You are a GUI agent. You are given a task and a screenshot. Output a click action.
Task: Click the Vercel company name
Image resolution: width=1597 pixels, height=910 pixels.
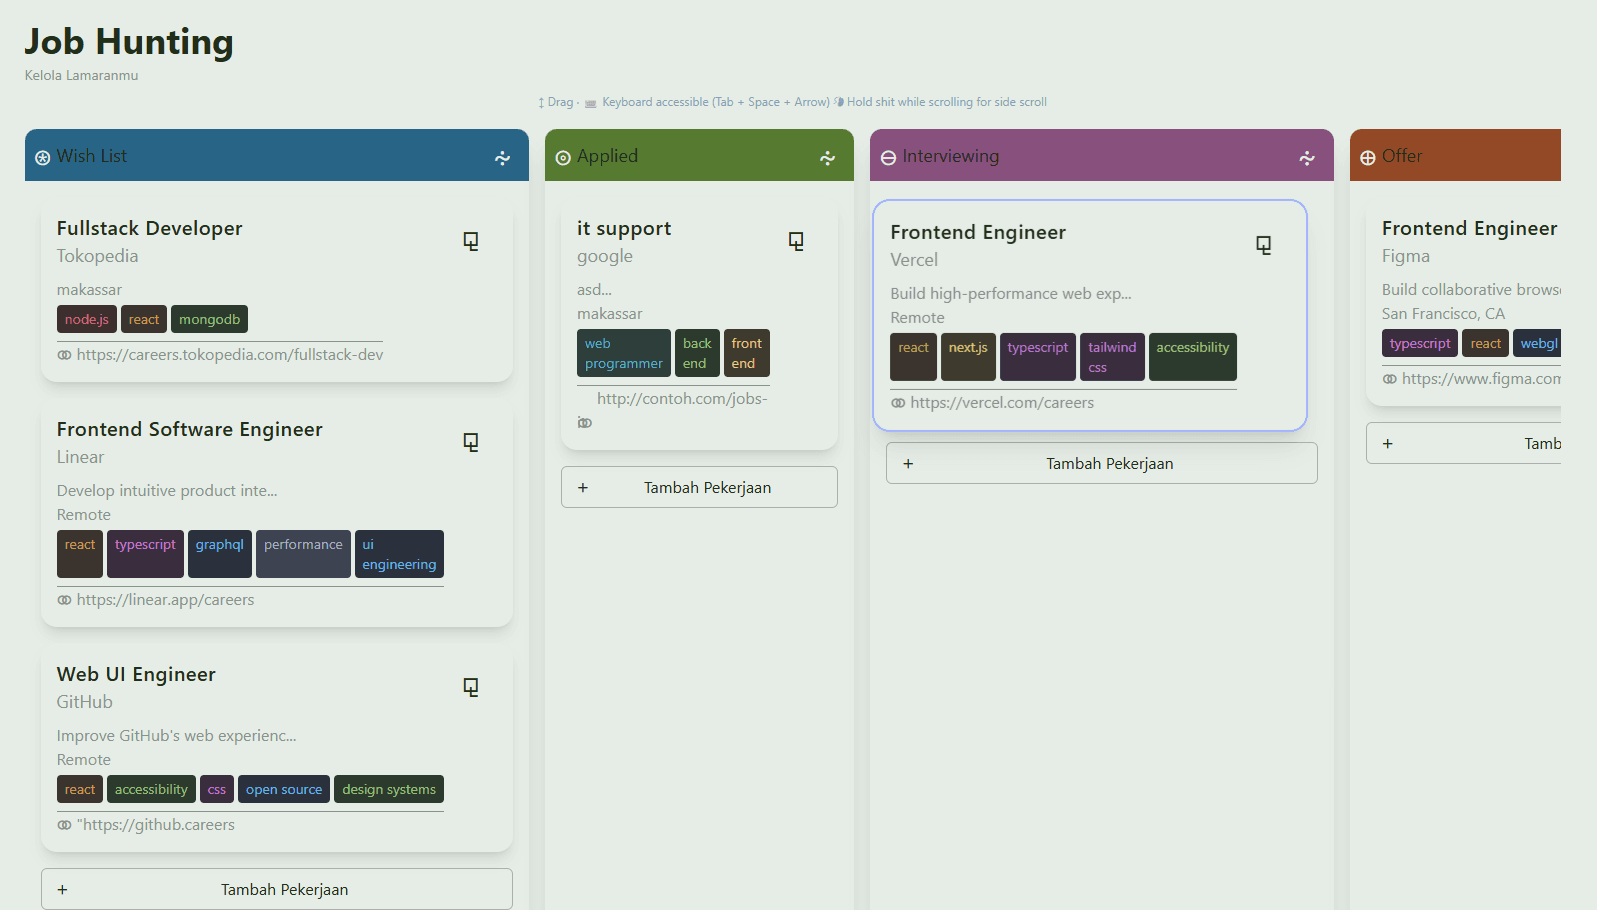point(914,260)
